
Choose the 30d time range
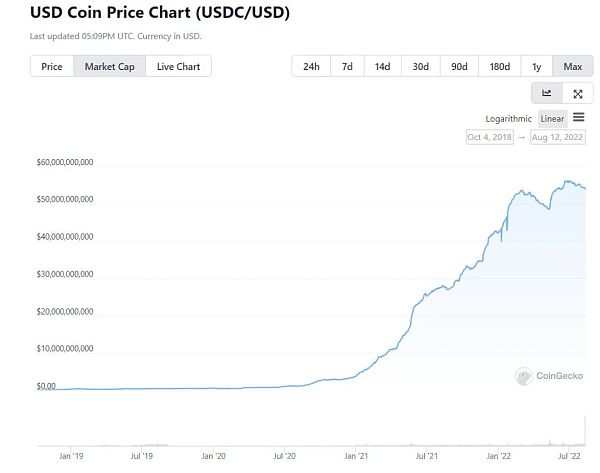[x=420, y=67]
